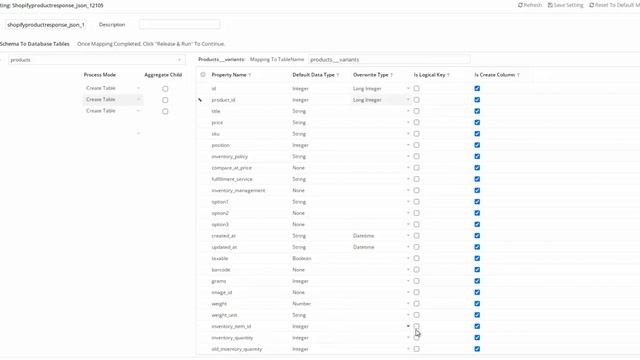This screenshot has width=640, height=360.
Task: Edit the setting name field shopifyproductresponse_json_1
Action: pos(46,25)
